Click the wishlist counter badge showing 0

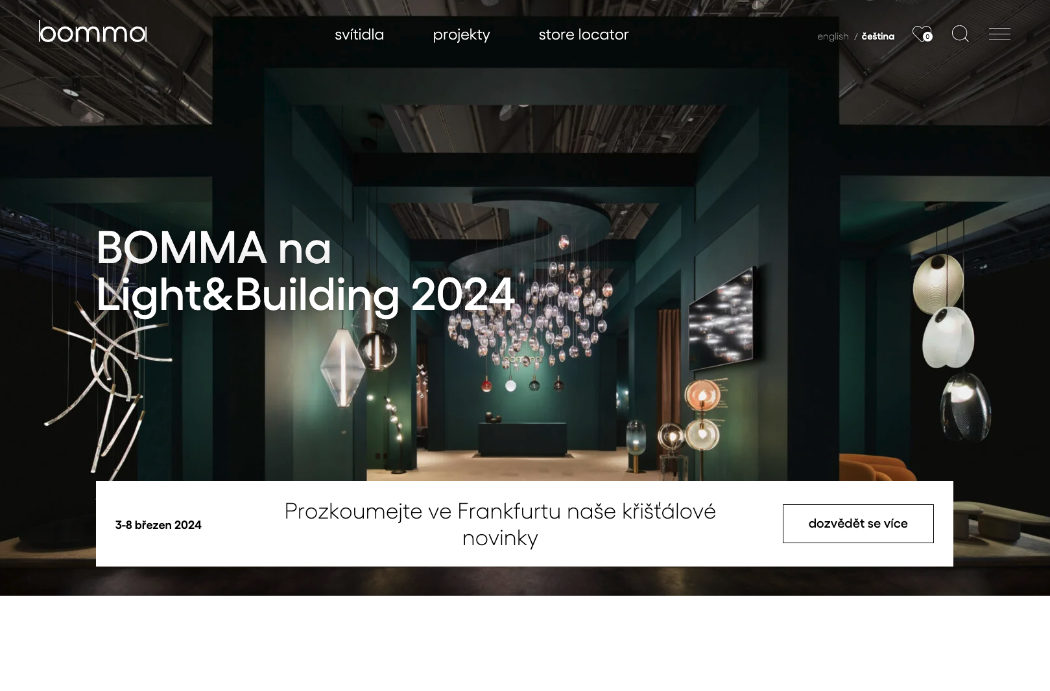click(x=927, y=37)
